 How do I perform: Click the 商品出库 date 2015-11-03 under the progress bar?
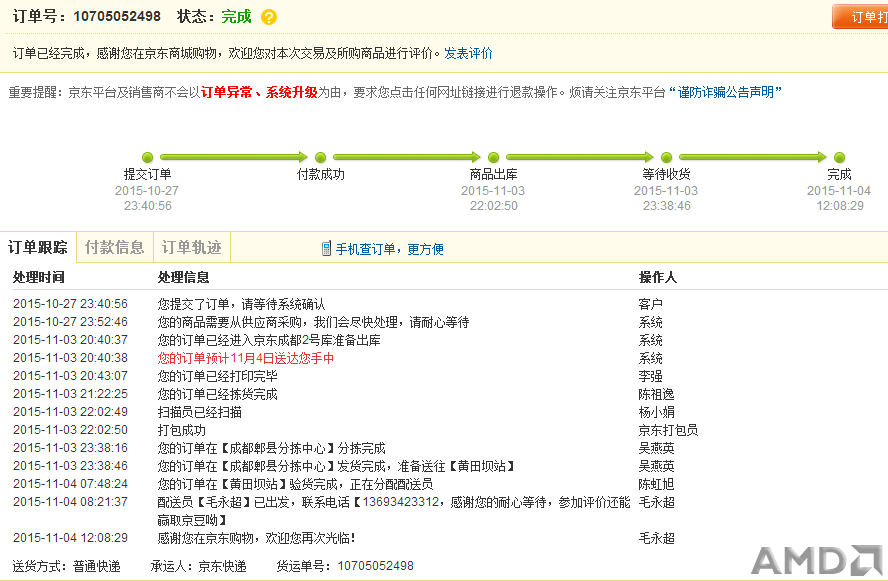493,191
